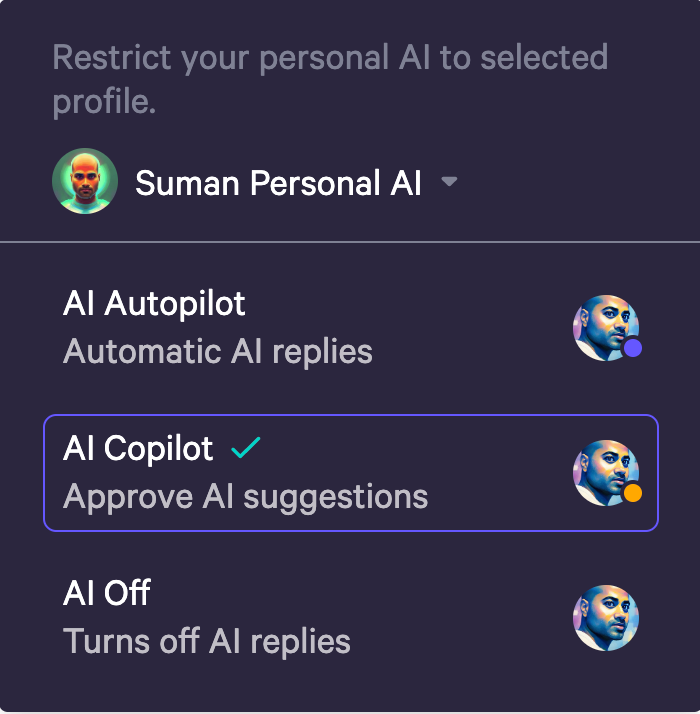Select the AI Copilot mode title
The height and width of the screenshot is (714, 700).
pos(138,449)
